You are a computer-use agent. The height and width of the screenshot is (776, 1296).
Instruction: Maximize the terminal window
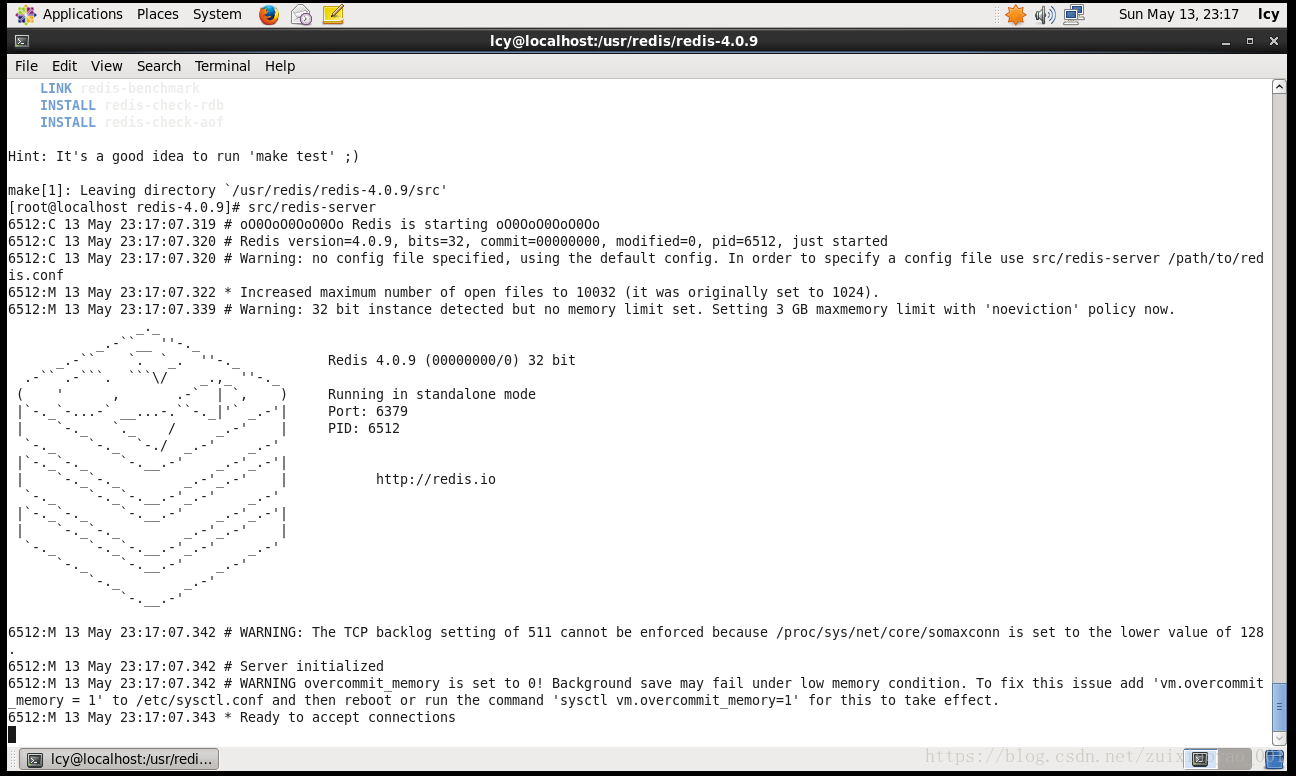click(x=1249, y=41)
